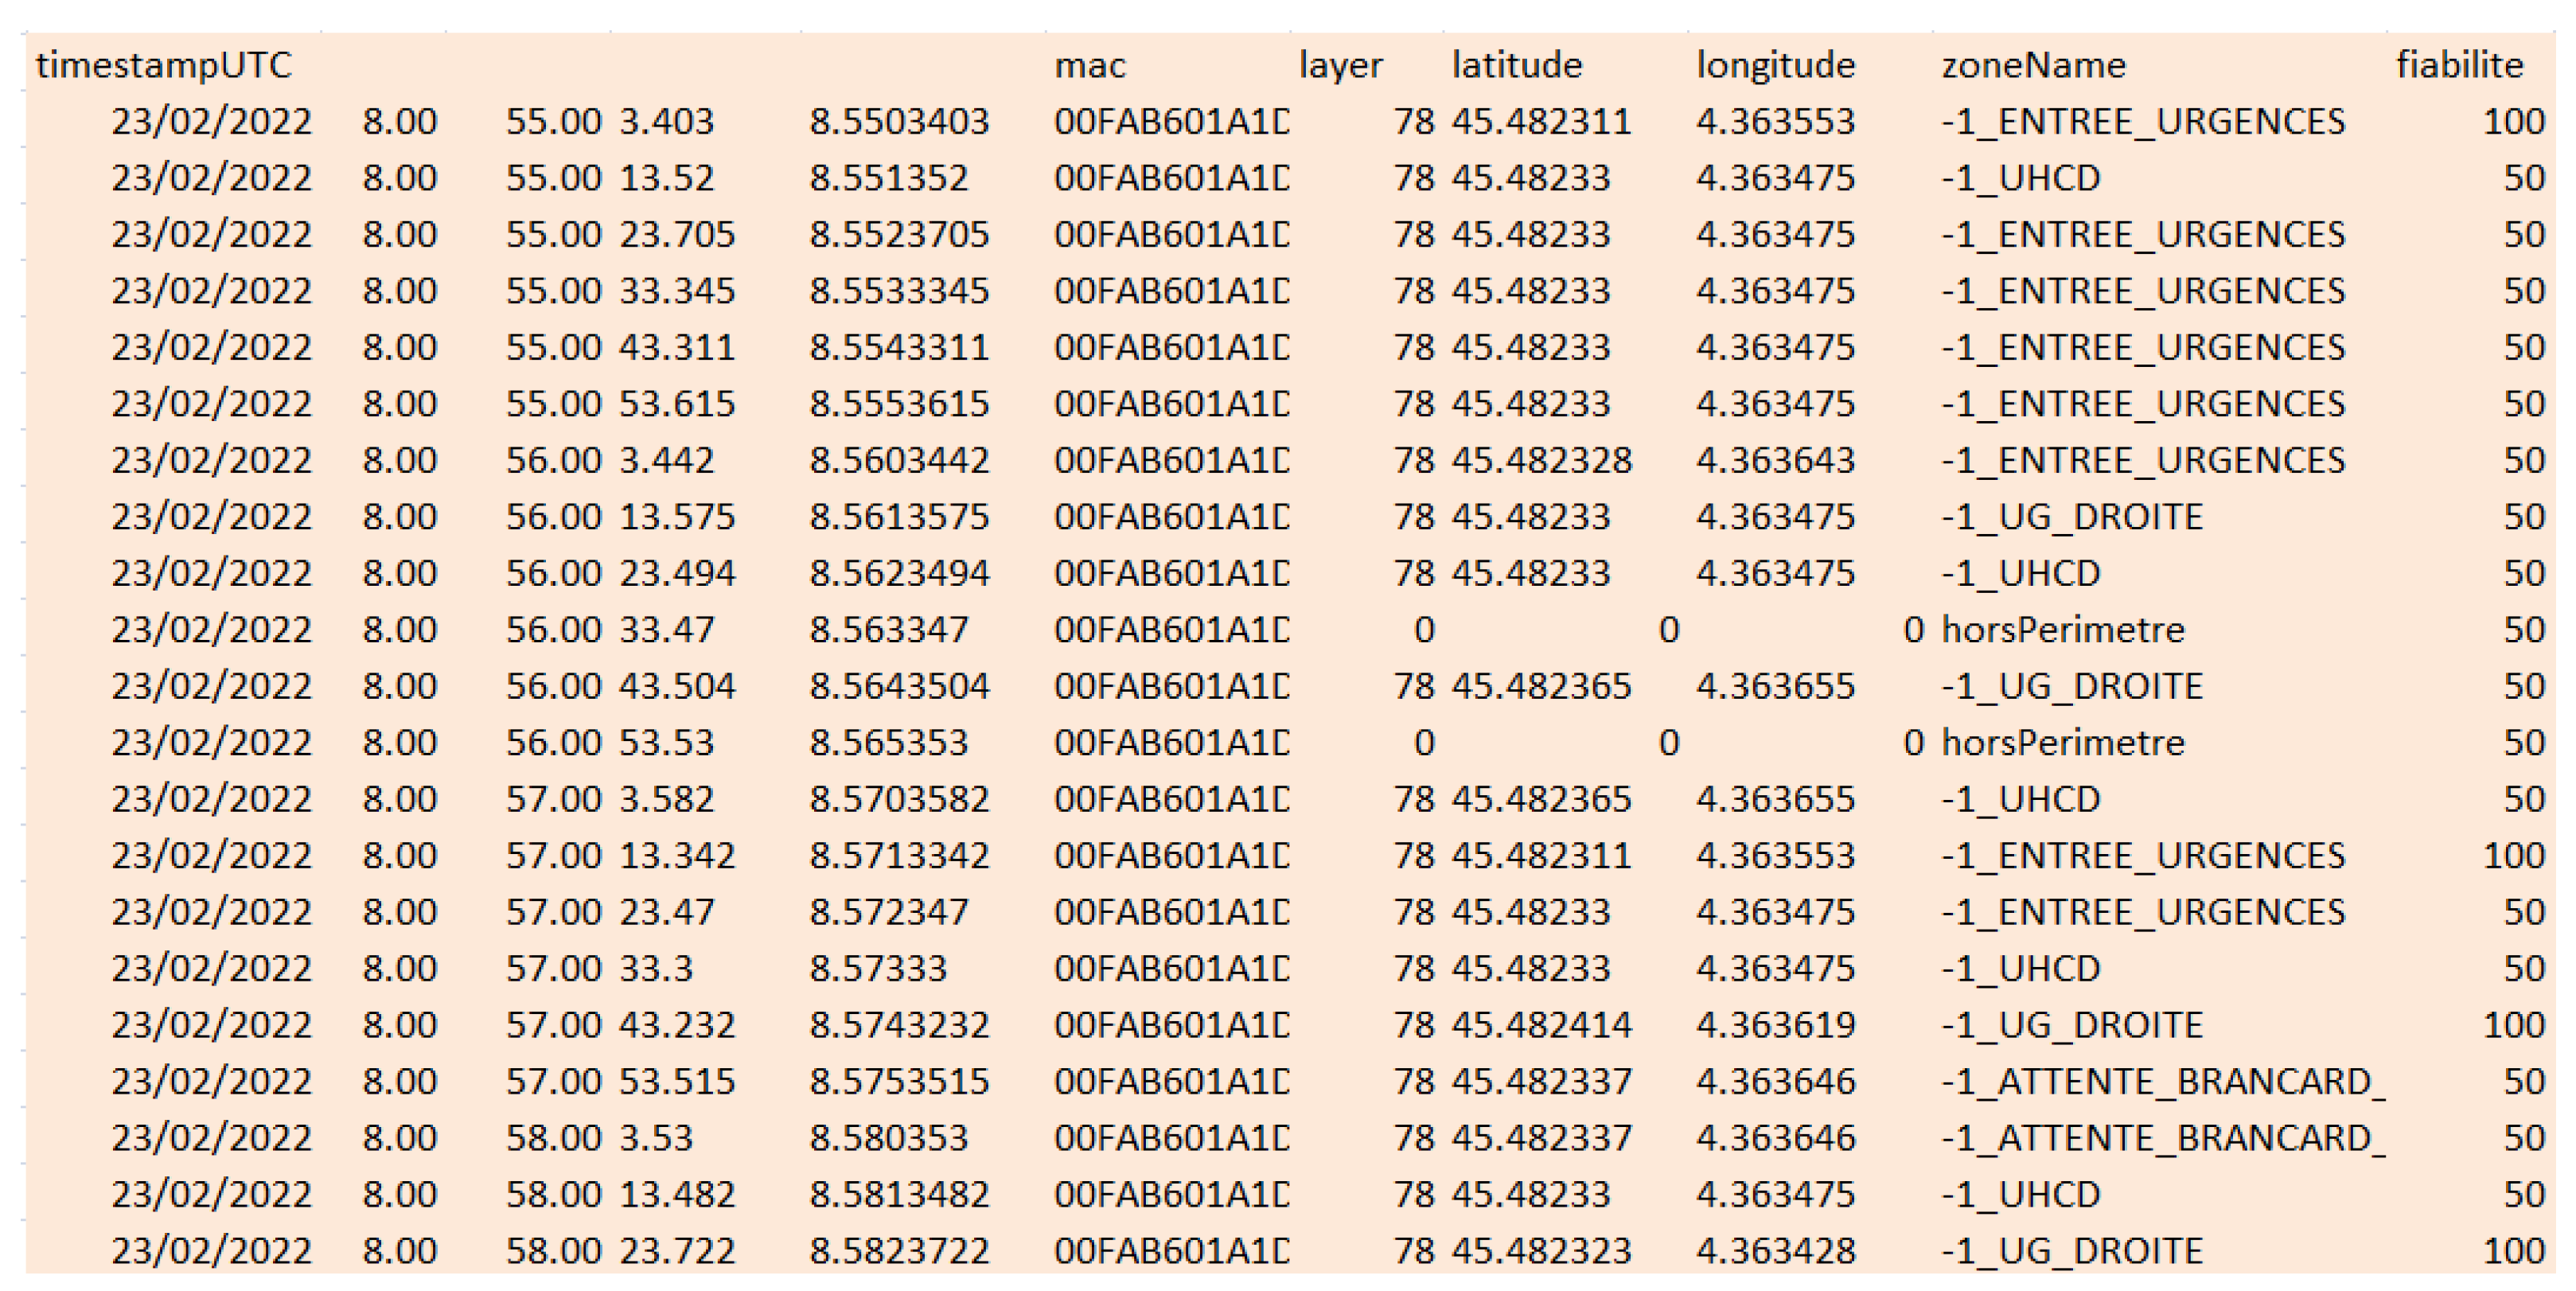
Task: Select longitude cell 4.363643
Action: (1776, 460)
